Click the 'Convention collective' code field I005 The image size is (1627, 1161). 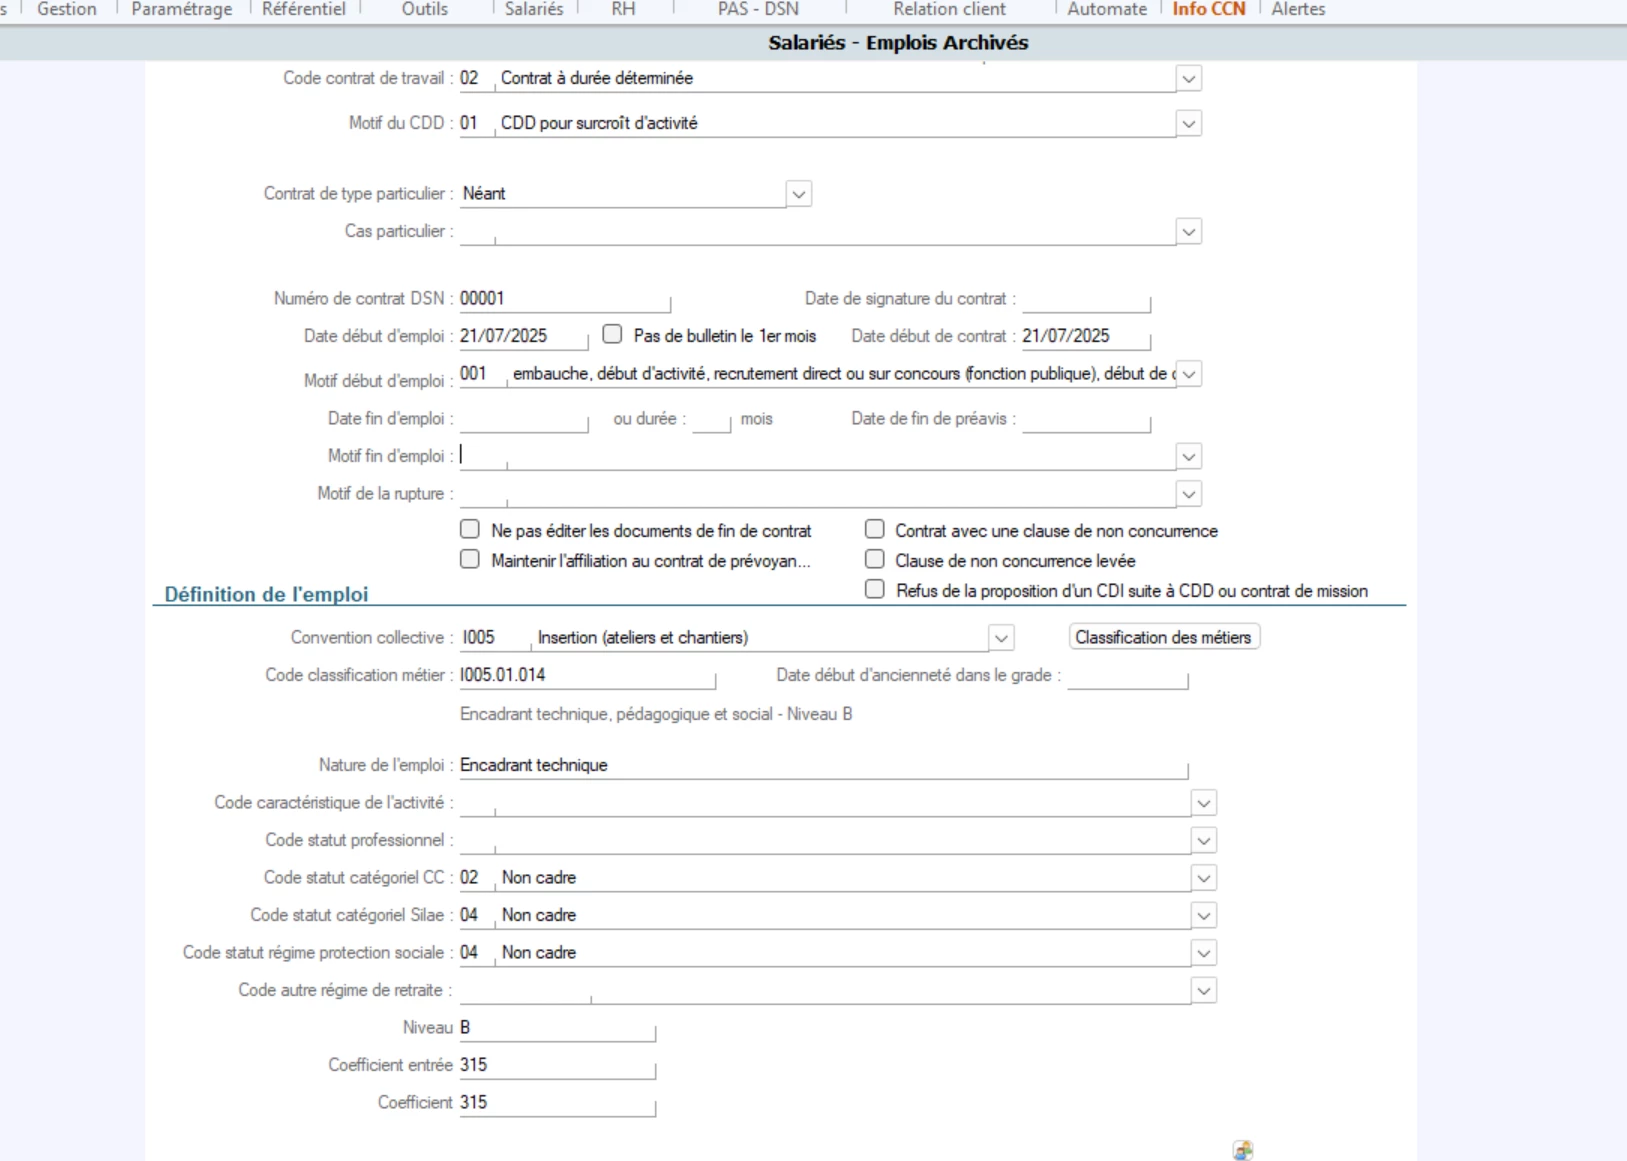496,637
